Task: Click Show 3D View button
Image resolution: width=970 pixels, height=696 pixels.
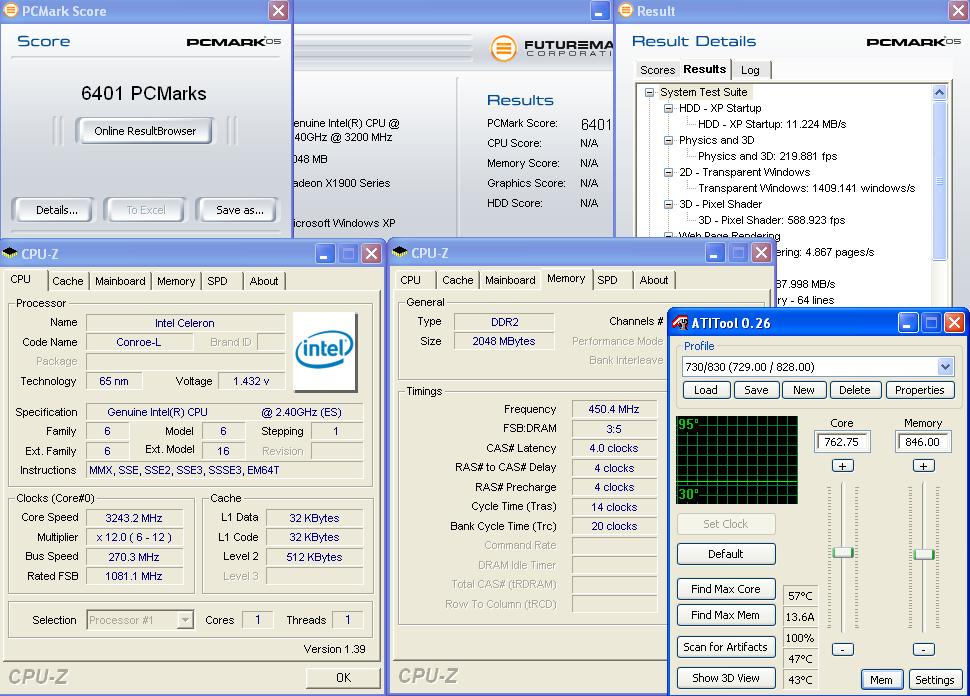Action: pyautogui.click(x=726, y=678)
